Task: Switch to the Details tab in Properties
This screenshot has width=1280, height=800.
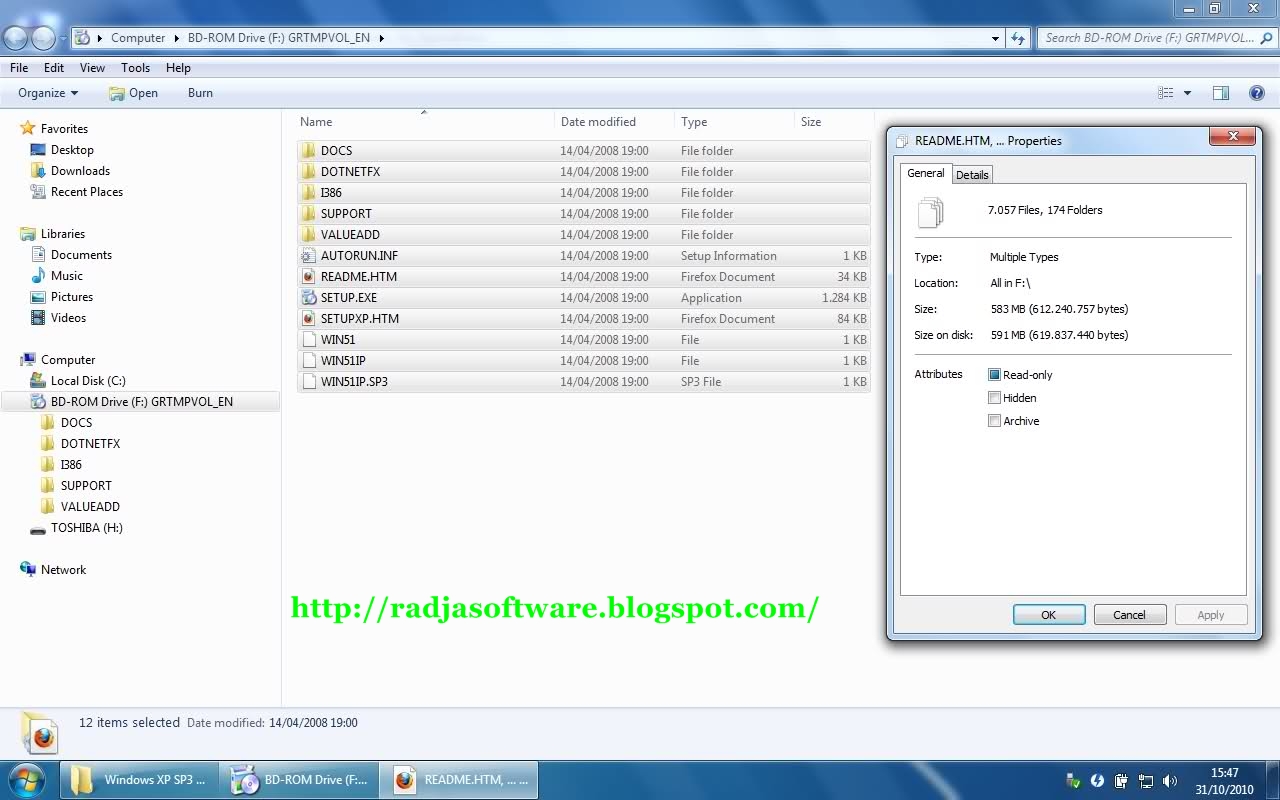Action: click(972, 175)
